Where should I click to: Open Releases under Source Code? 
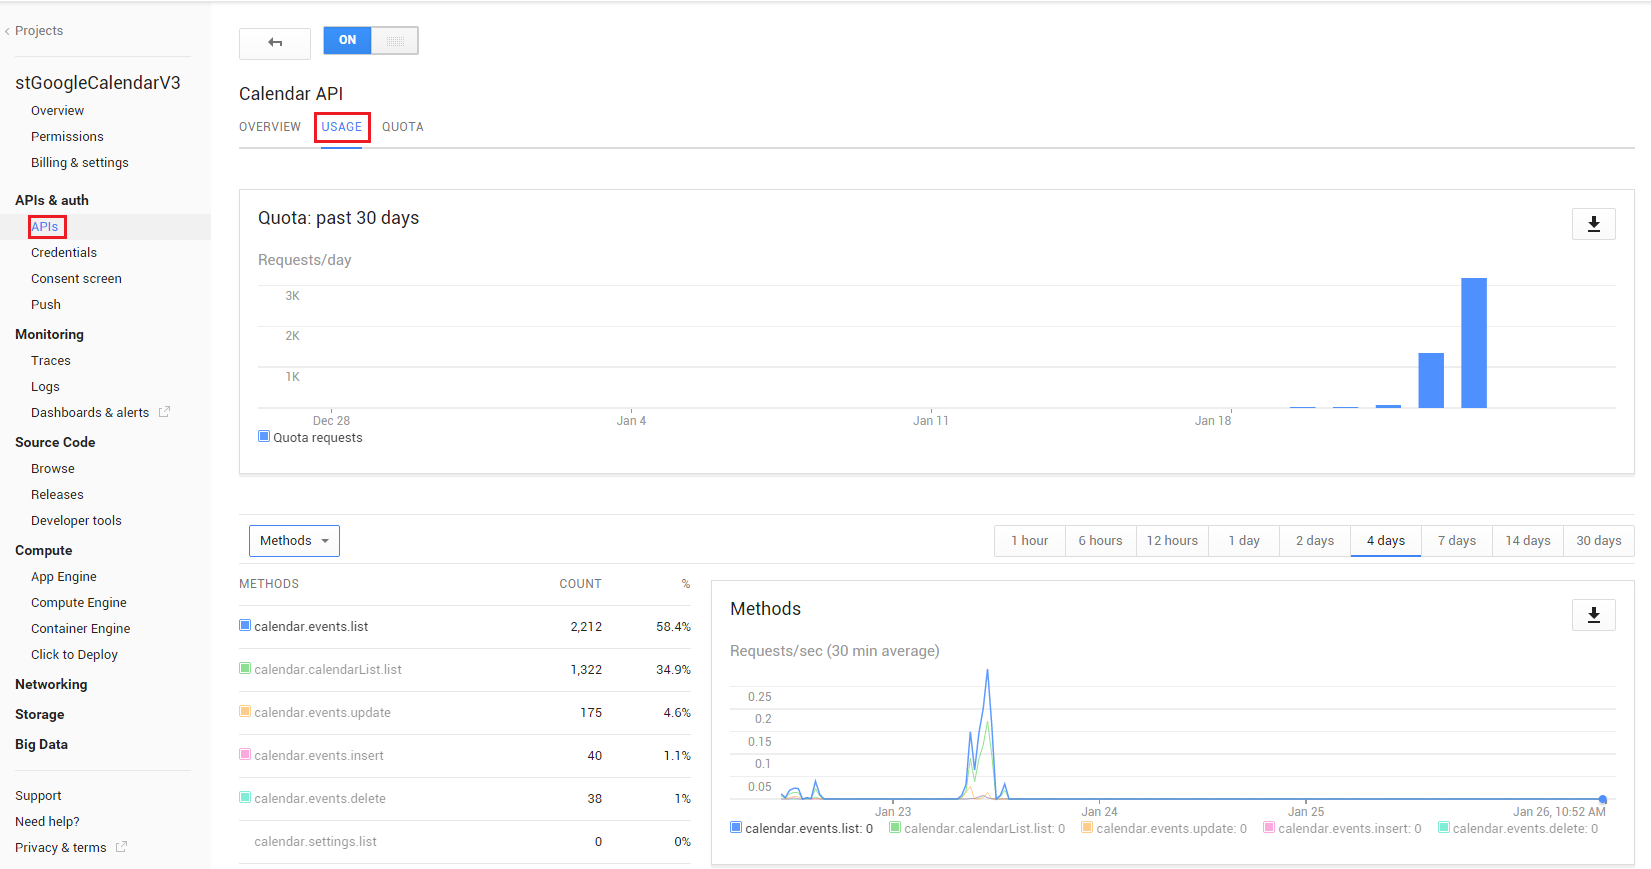[x=57, y=495]
